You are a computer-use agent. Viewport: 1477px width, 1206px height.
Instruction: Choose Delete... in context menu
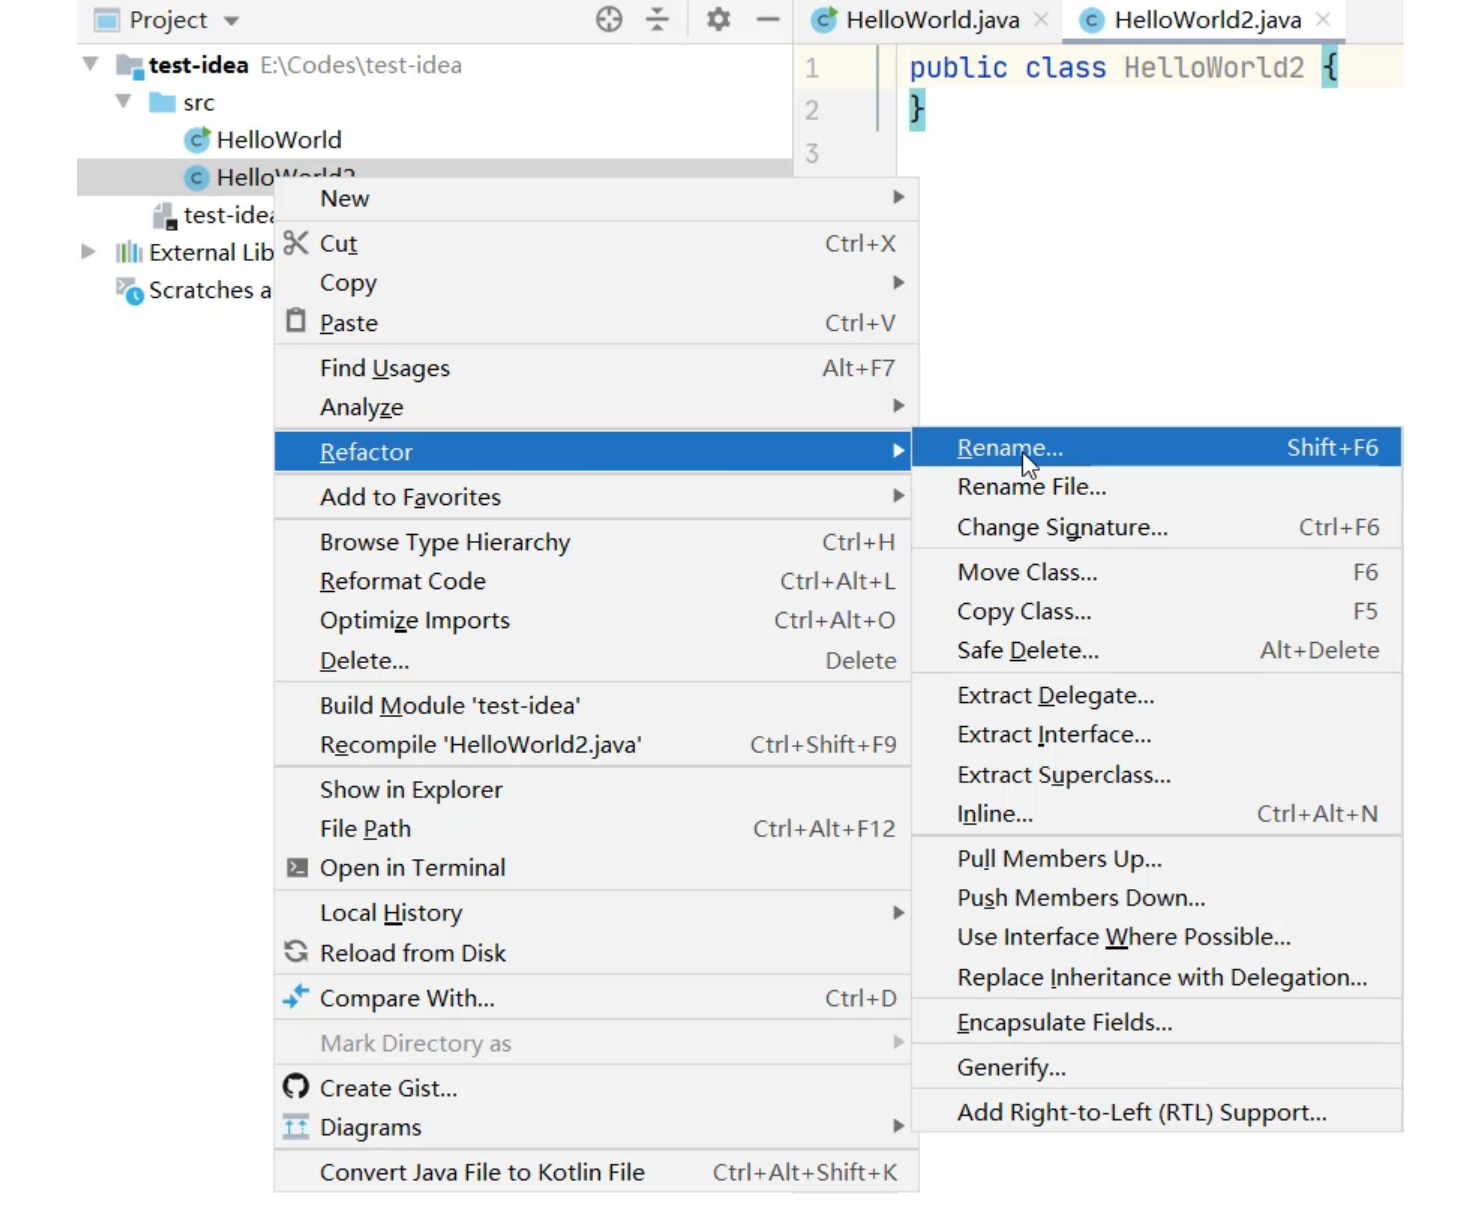tap(593, 660)
